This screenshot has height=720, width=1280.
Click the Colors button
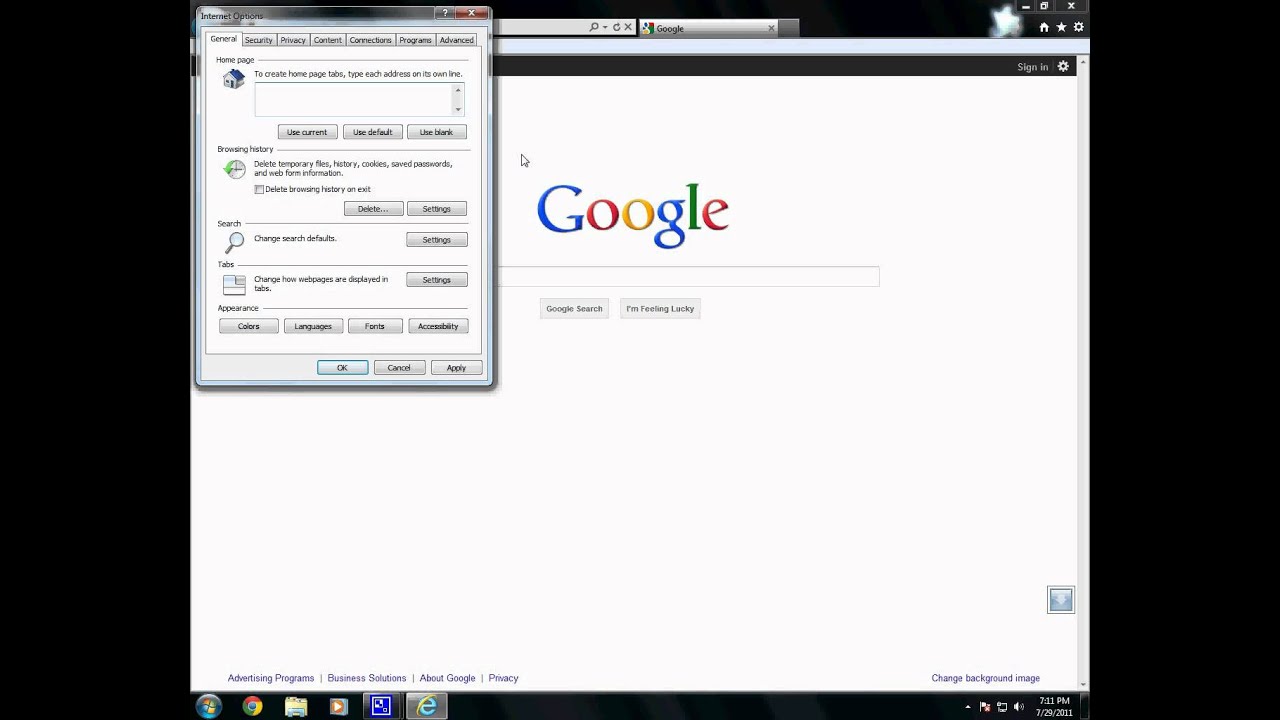[249, 326]
